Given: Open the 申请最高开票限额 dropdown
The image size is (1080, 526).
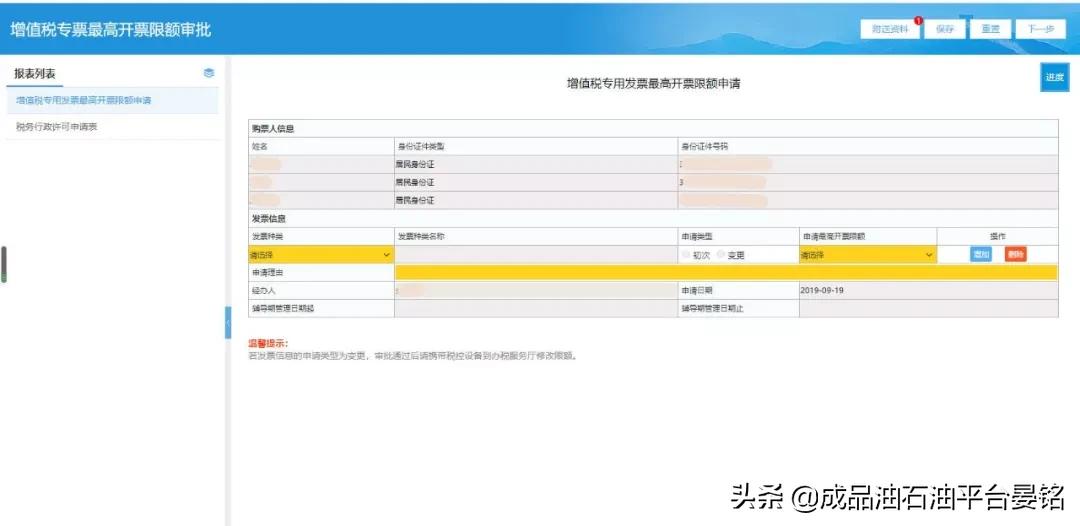Looking at the screenshot, I should tap(868, 255).
